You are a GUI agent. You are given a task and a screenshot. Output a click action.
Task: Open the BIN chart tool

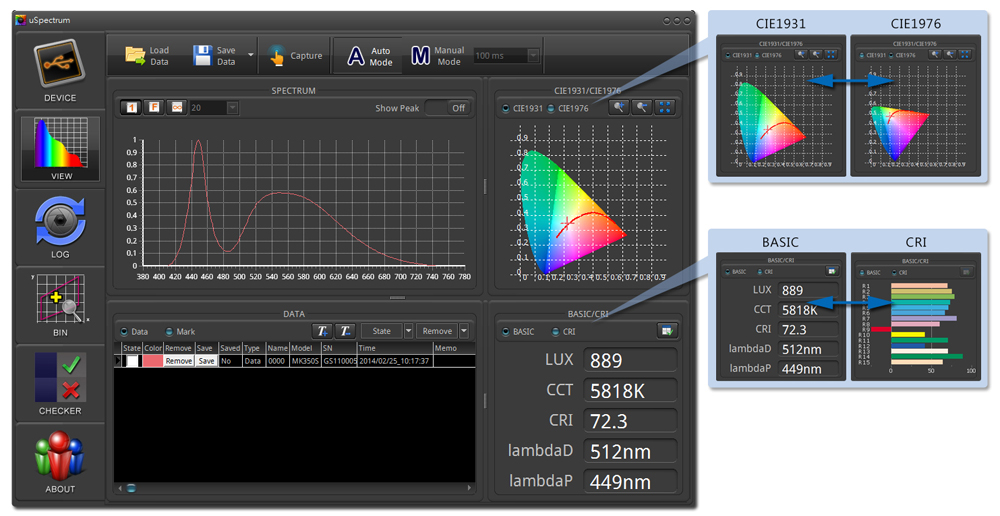pyautogui.click(x=60, y=305)
